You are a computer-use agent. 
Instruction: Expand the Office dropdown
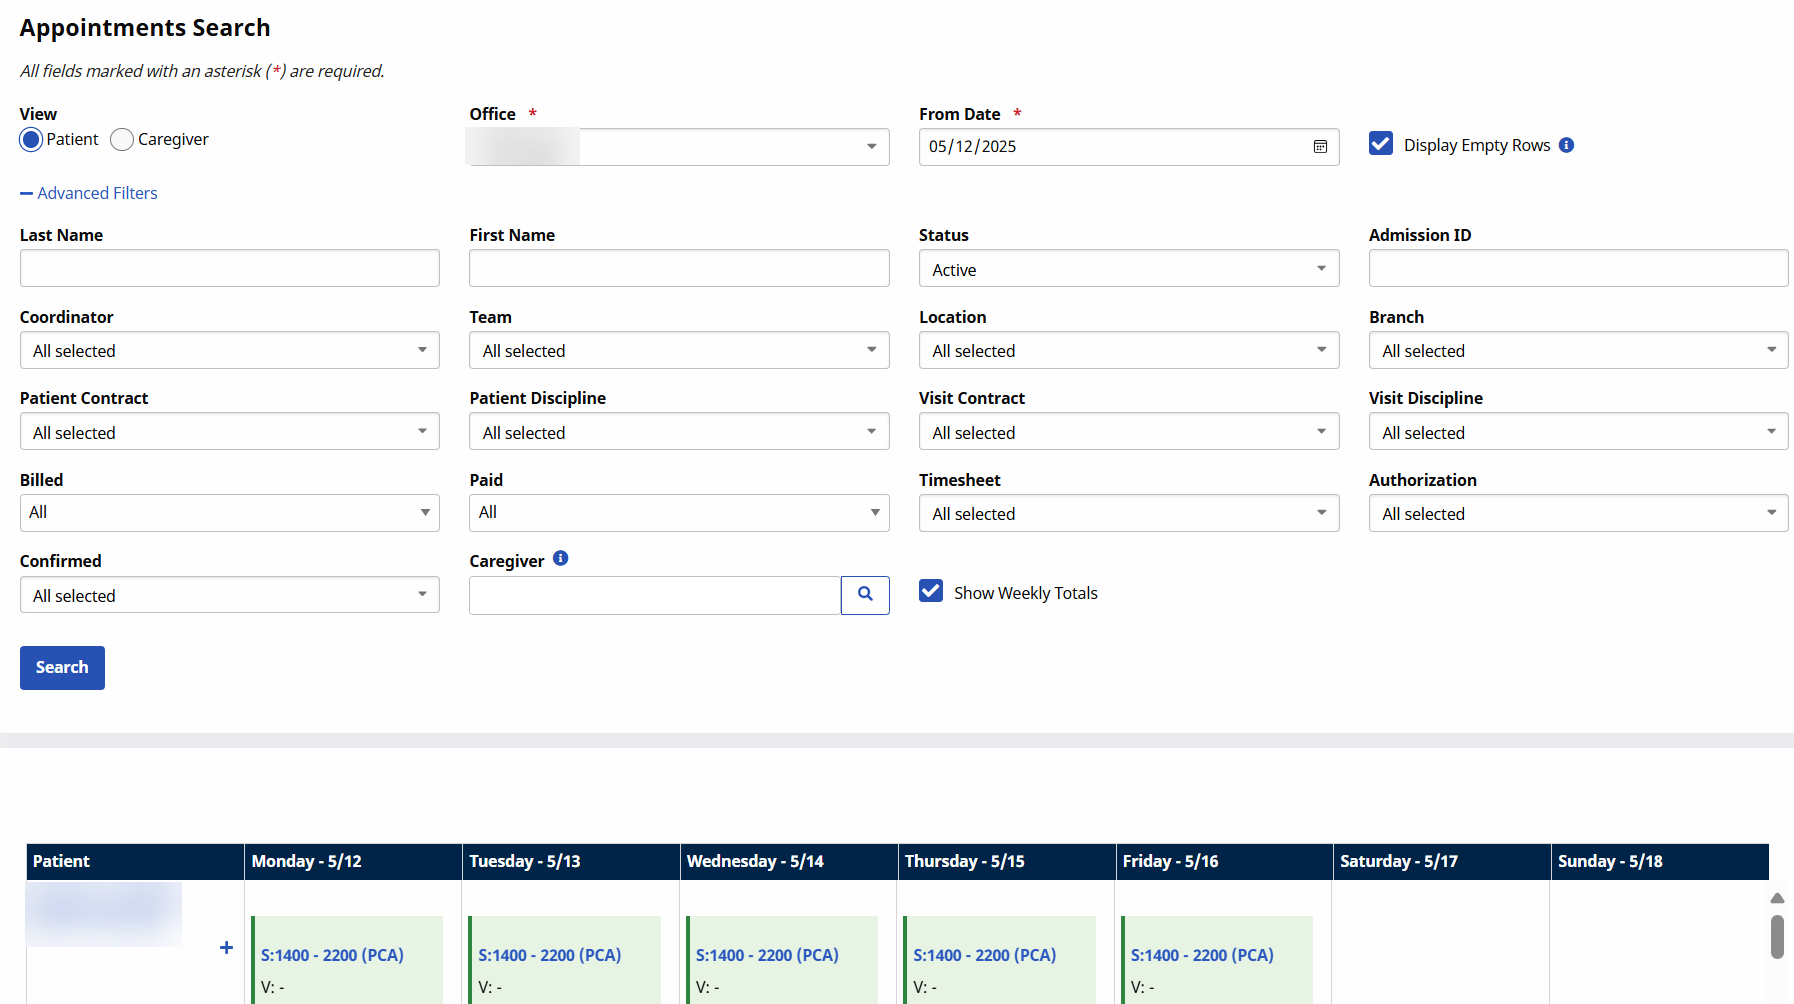679,147
